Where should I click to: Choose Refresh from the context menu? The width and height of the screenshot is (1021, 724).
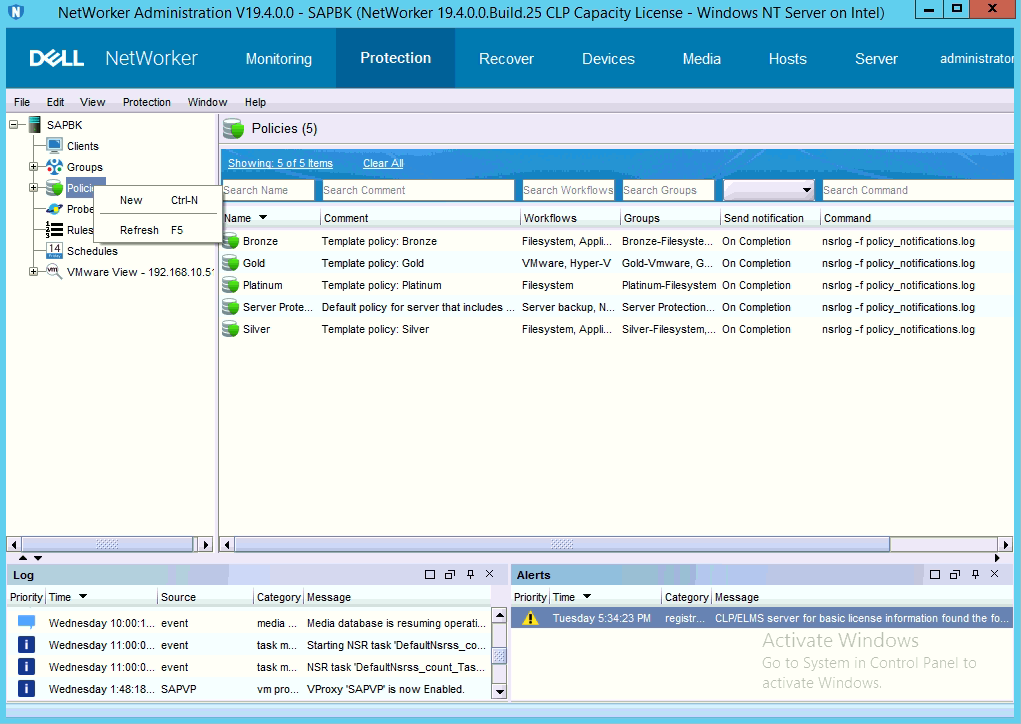(139, 230)
